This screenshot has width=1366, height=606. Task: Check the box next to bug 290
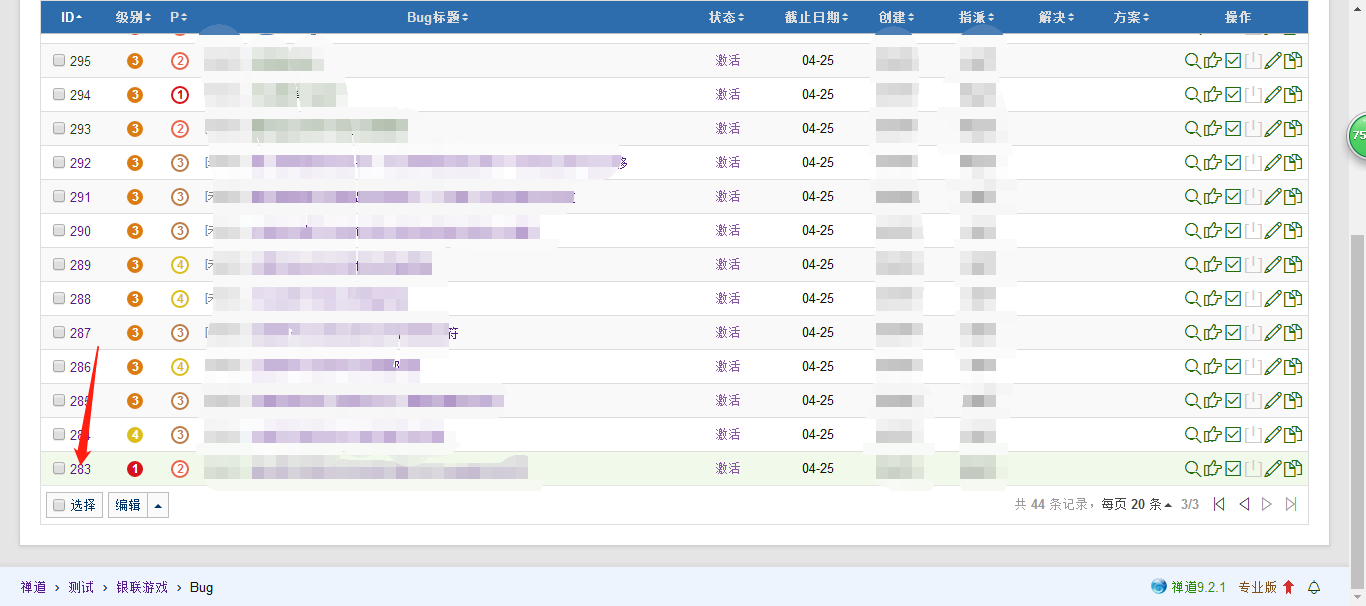(x=59, y=231)
